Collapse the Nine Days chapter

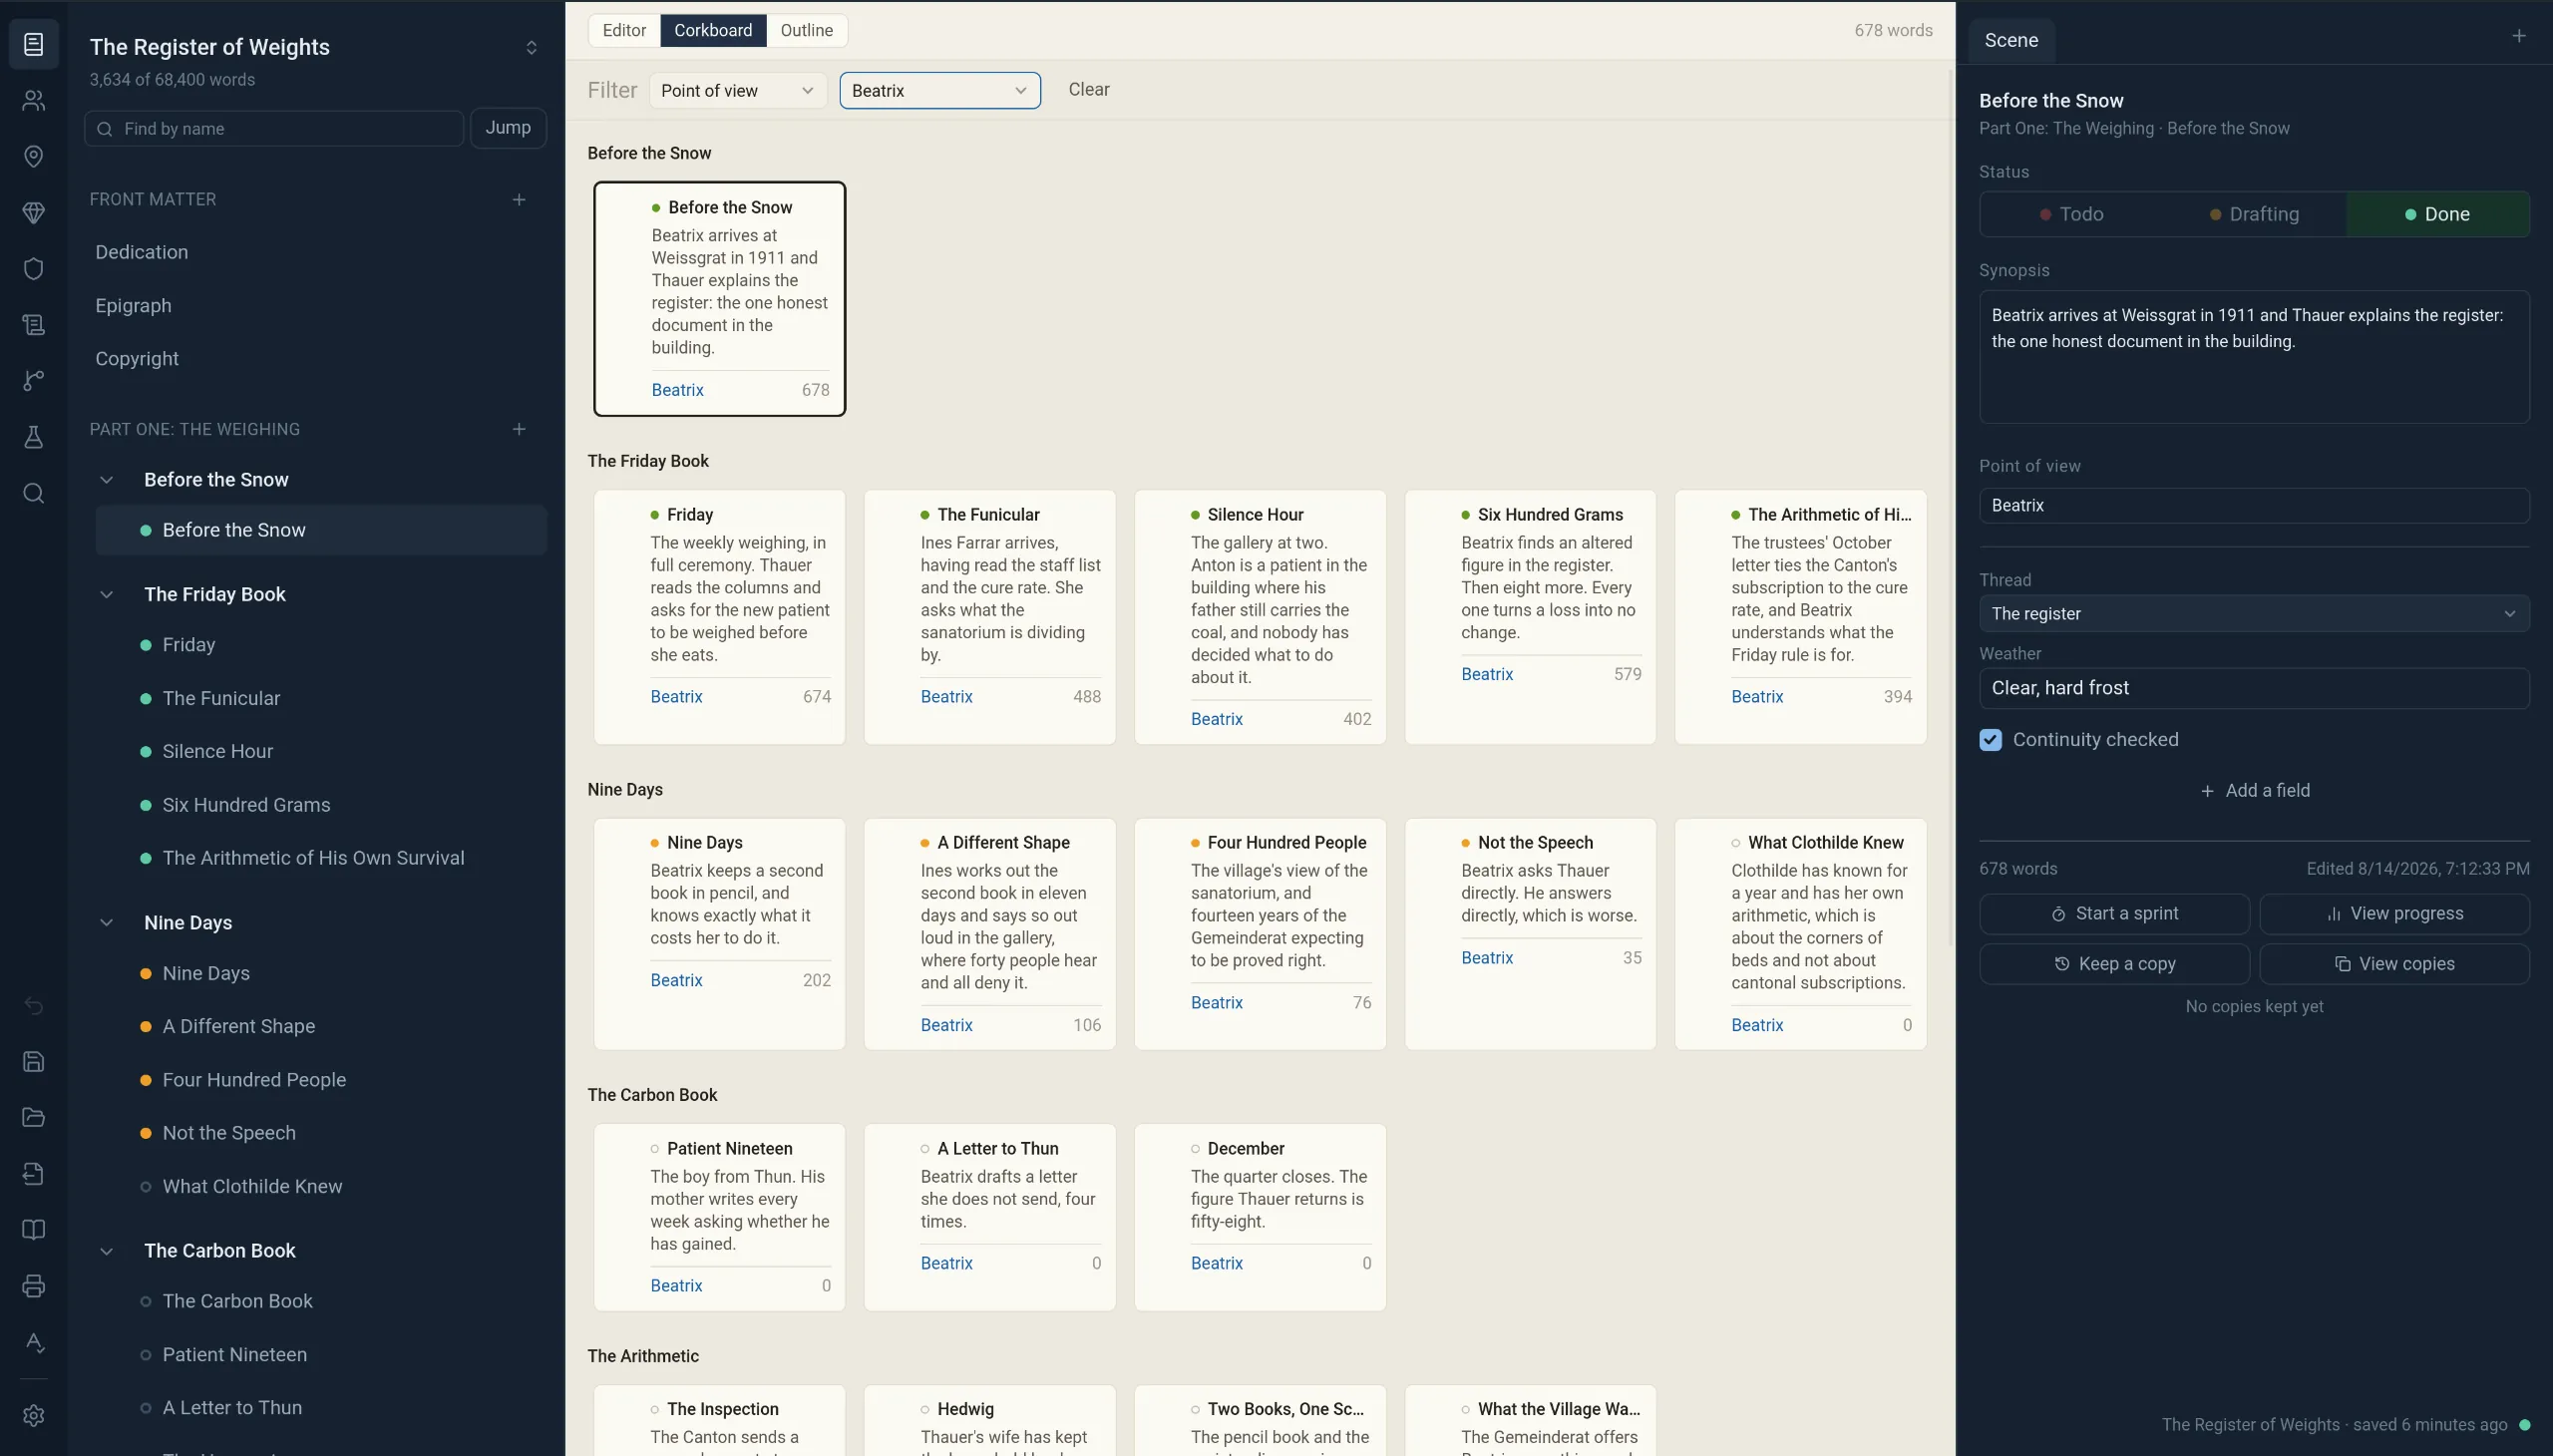(106, 922)
